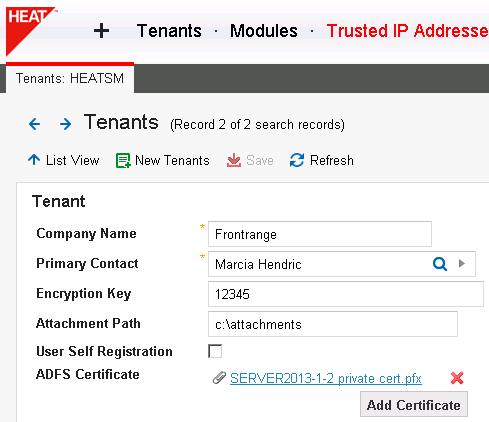Expand Primary Contact arrow dropdown
This screenshot has width=489, height=422.
(x=462, y=264)
